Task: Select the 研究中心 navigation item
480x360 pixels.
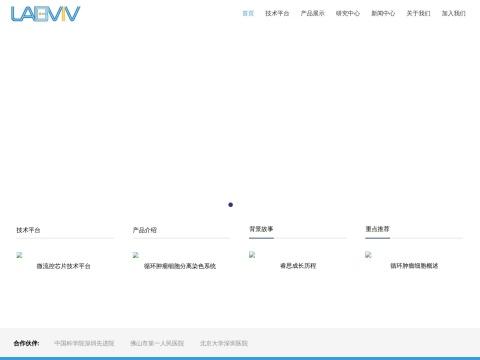Action: (x=348, y=13)
